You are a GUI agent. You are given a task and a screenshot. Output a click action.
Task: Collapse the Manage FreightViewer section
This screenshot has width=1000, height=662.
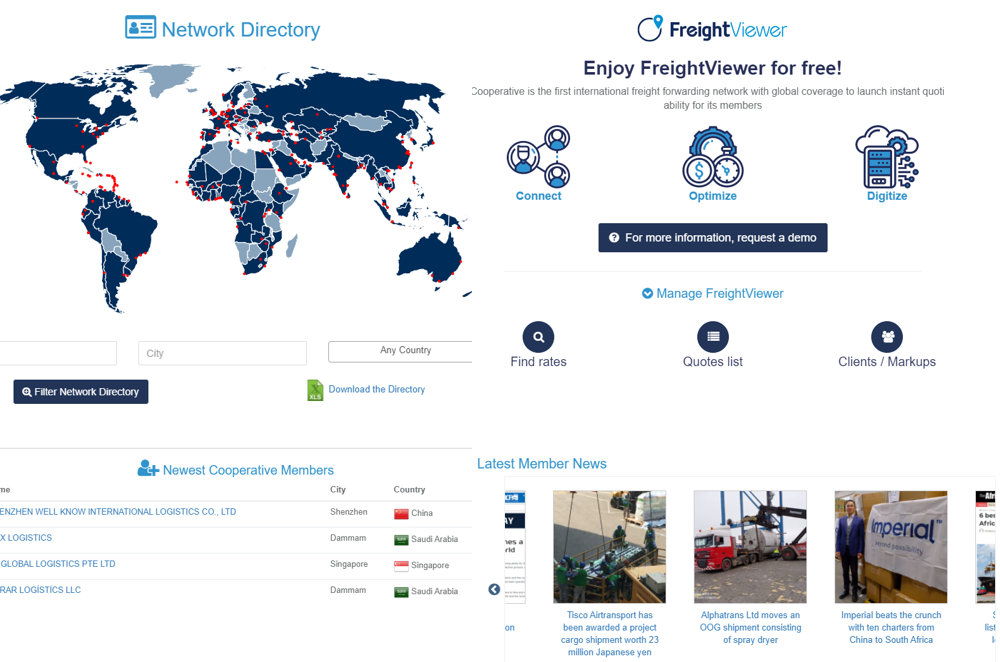coord(649,293)
